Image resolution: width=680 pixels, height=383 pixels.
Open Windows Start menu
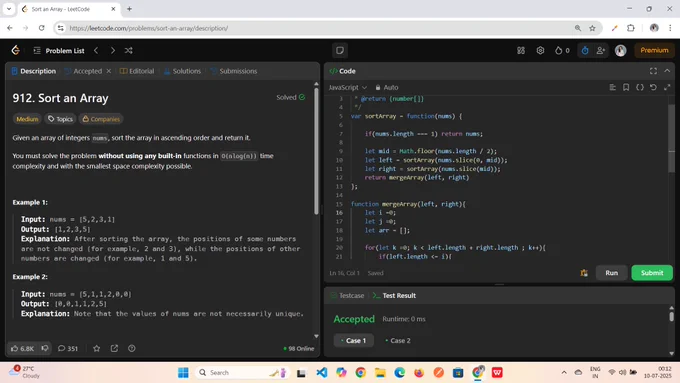pyautogui.click(x=183, y=373)
